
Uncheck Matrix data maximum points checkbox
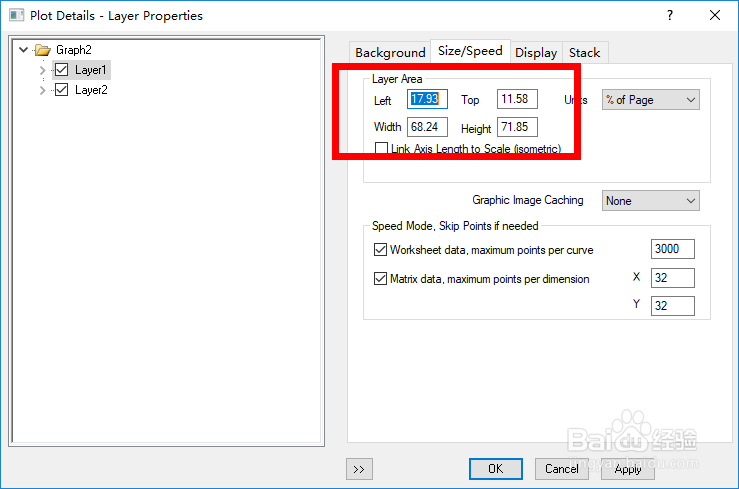click(x=380, y=279)
